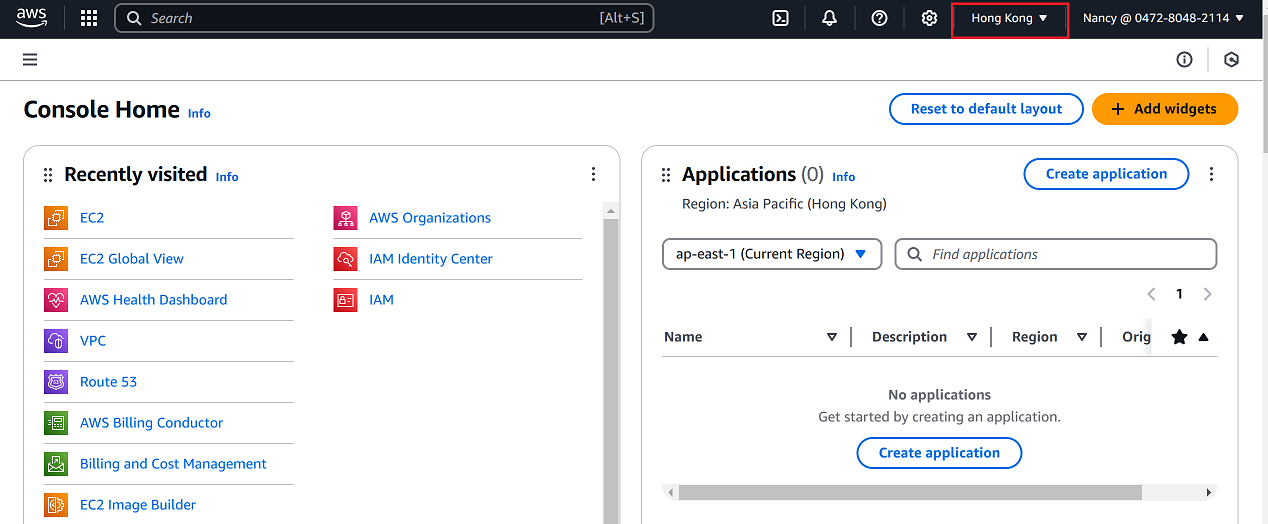Open the services grid menu

point(89,18)
